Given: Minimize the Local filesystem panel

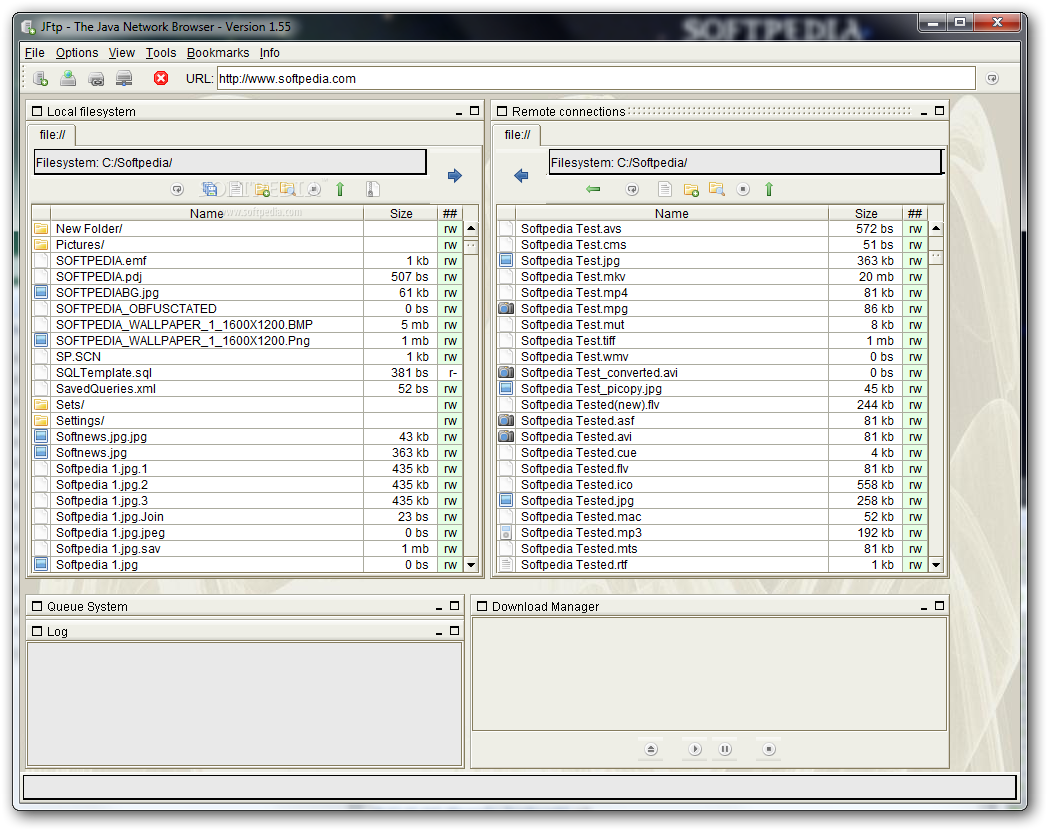Looking at the screenshot, I should (x=459, y=112).
